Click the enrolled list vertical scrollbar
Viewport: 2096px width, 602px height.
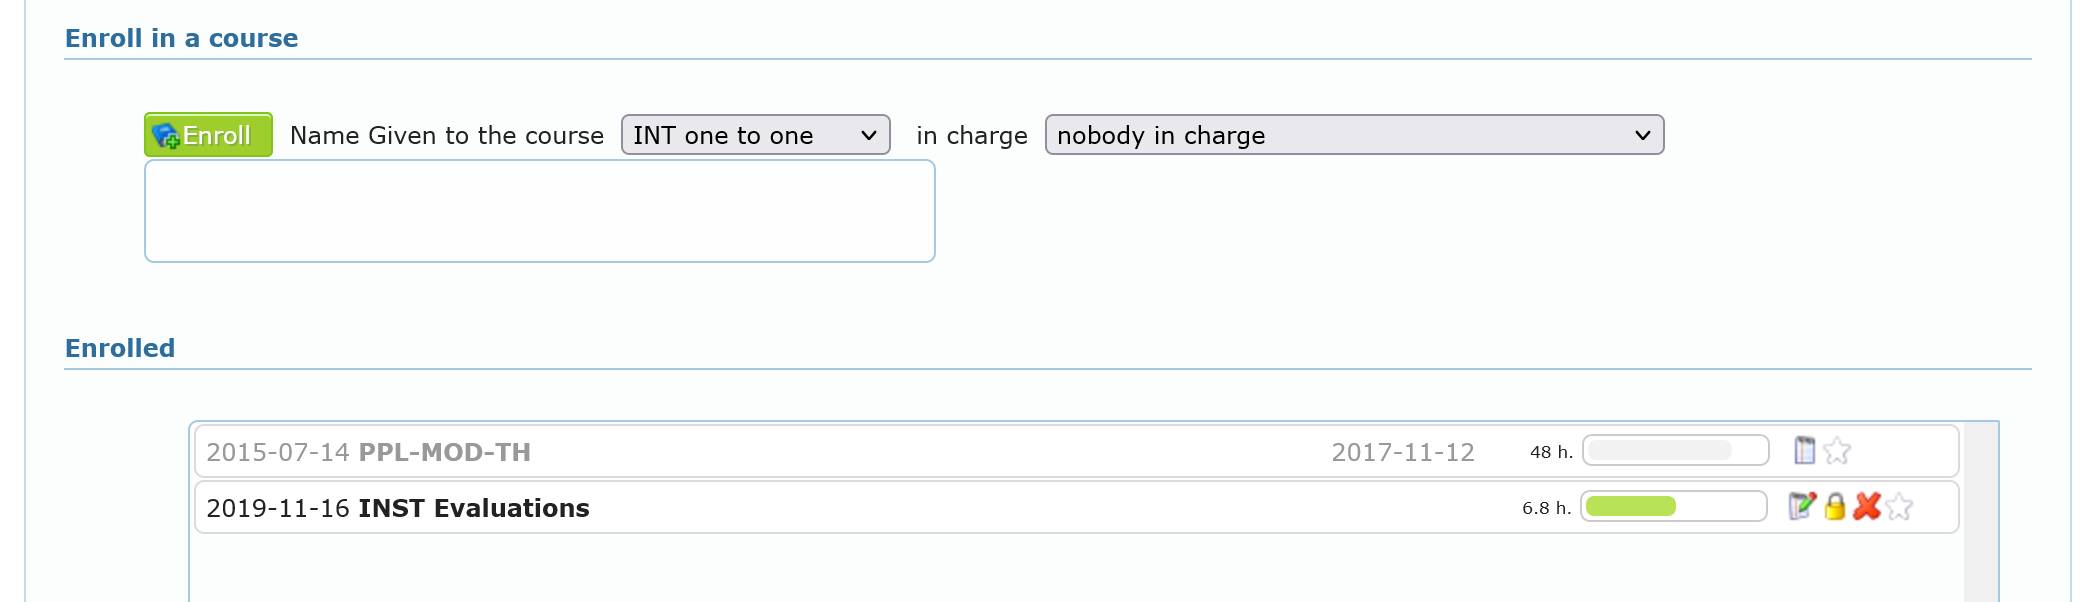coord(1978,511)
